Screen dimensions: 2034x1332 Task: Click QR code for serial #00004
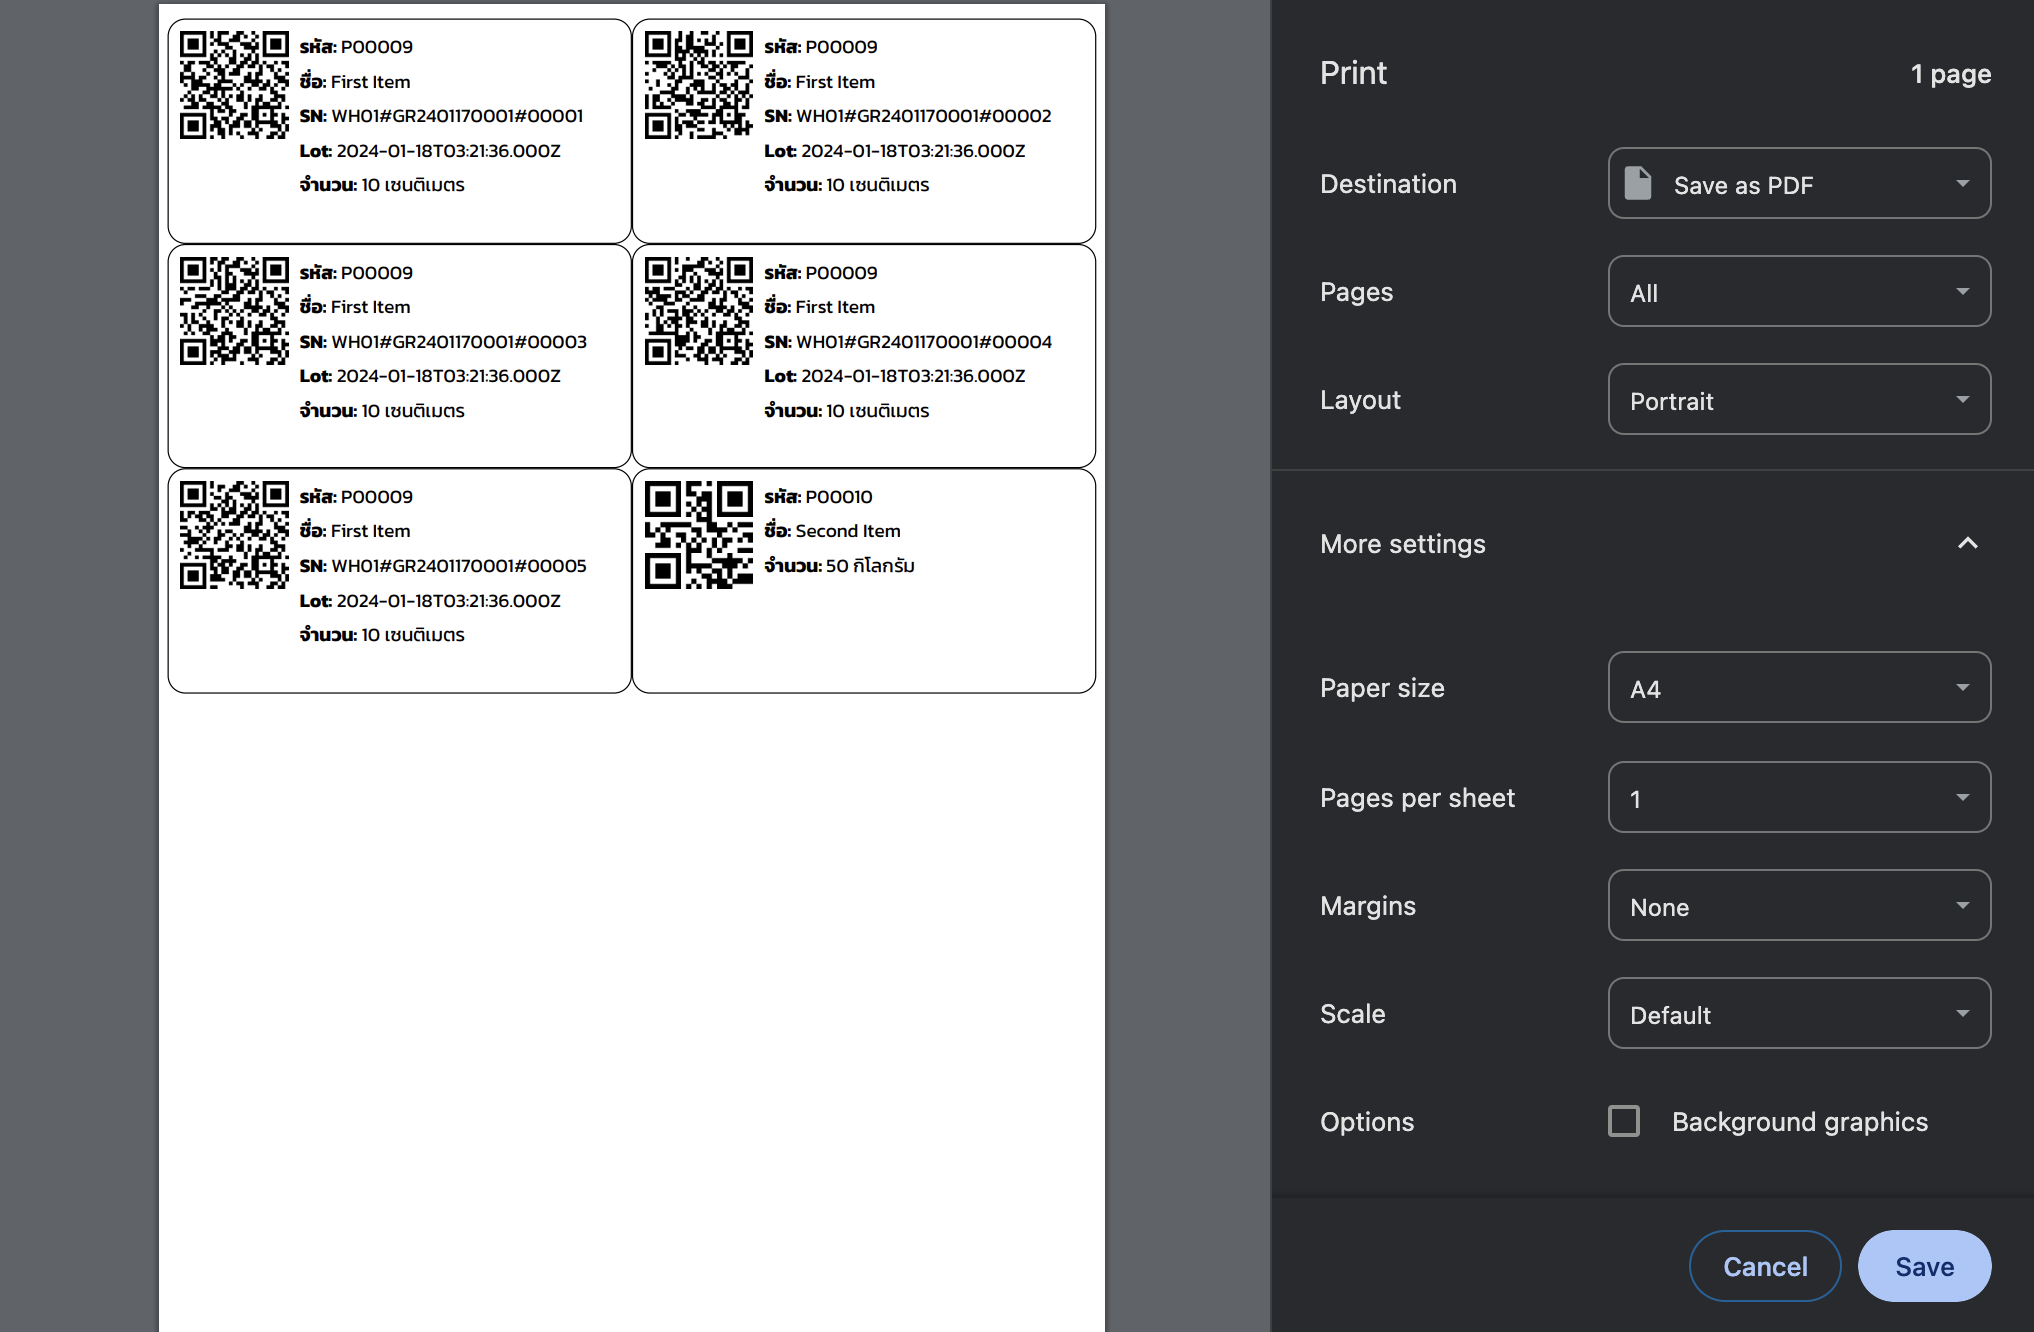tap(698, 311)
